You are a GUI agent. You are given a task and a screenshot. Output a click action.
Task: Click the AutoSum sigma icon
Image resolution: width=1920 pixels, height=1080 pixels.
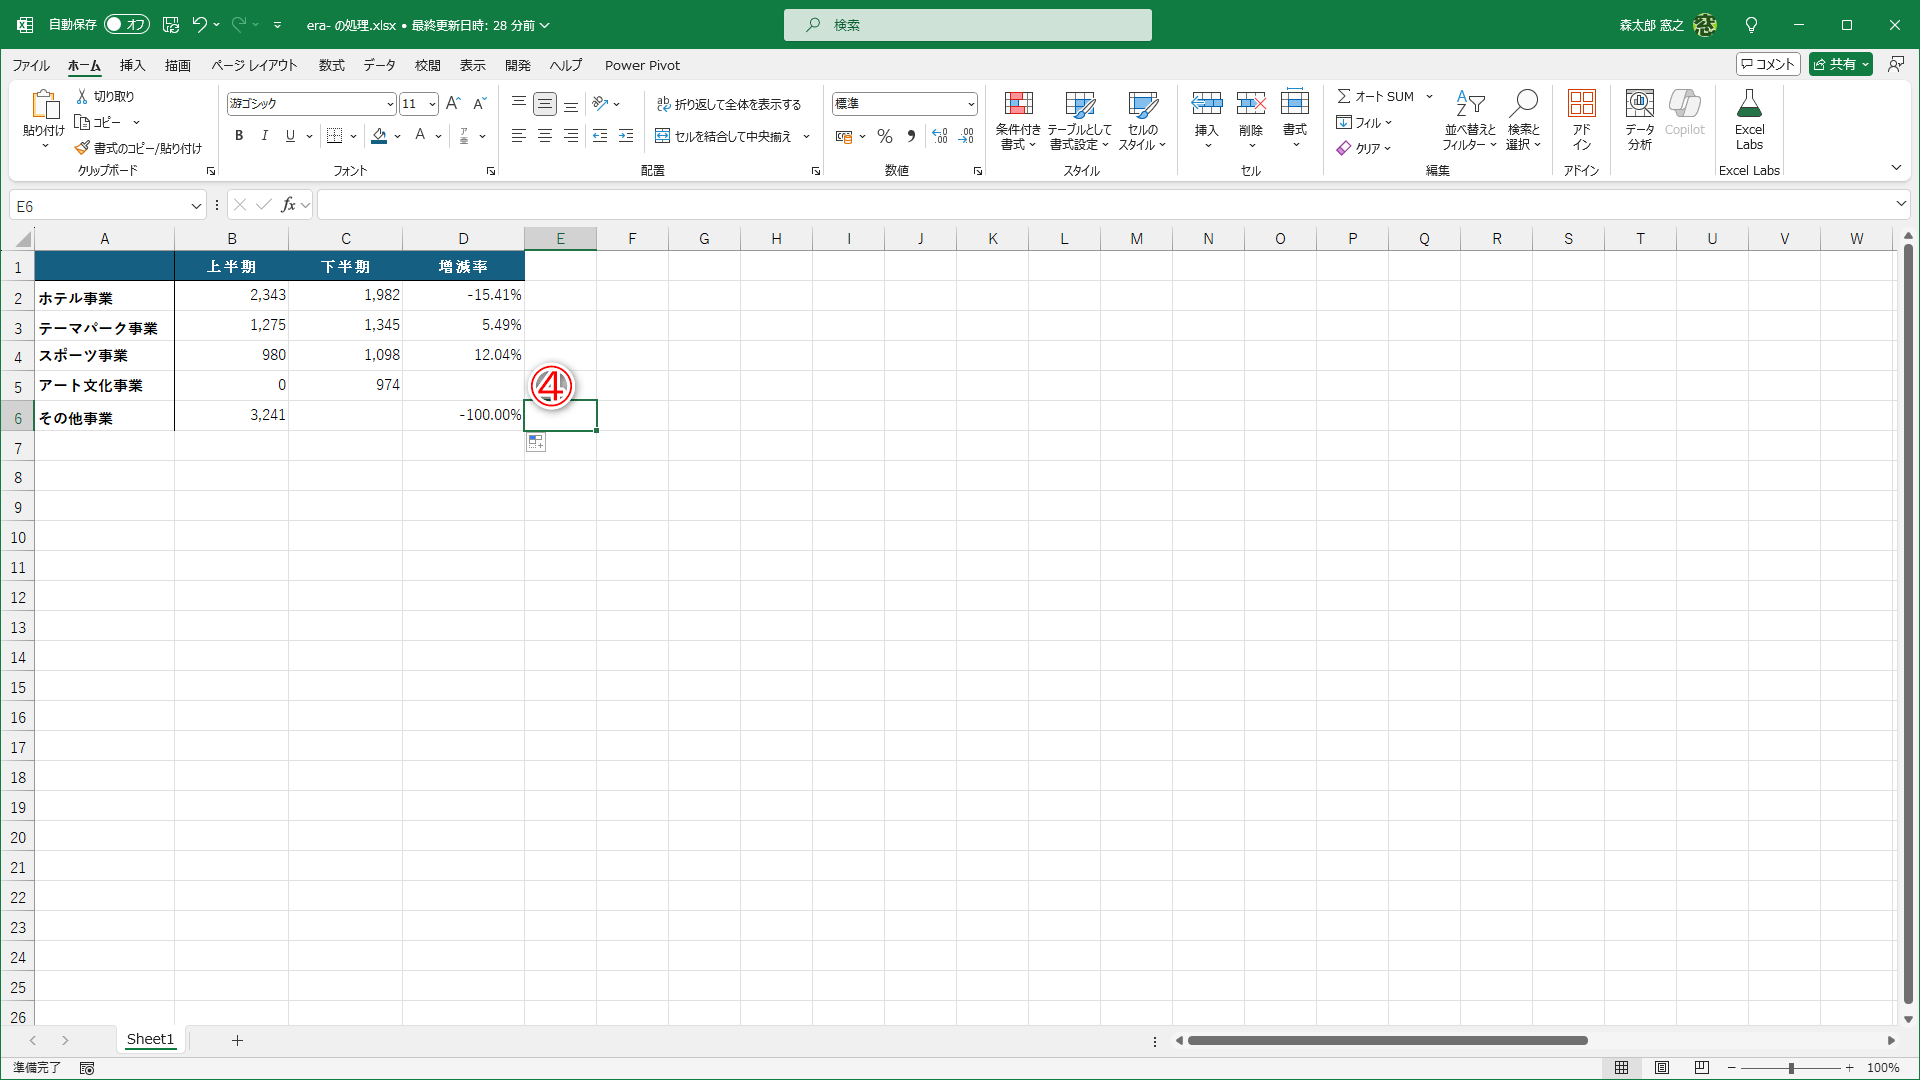point(1344,96)
